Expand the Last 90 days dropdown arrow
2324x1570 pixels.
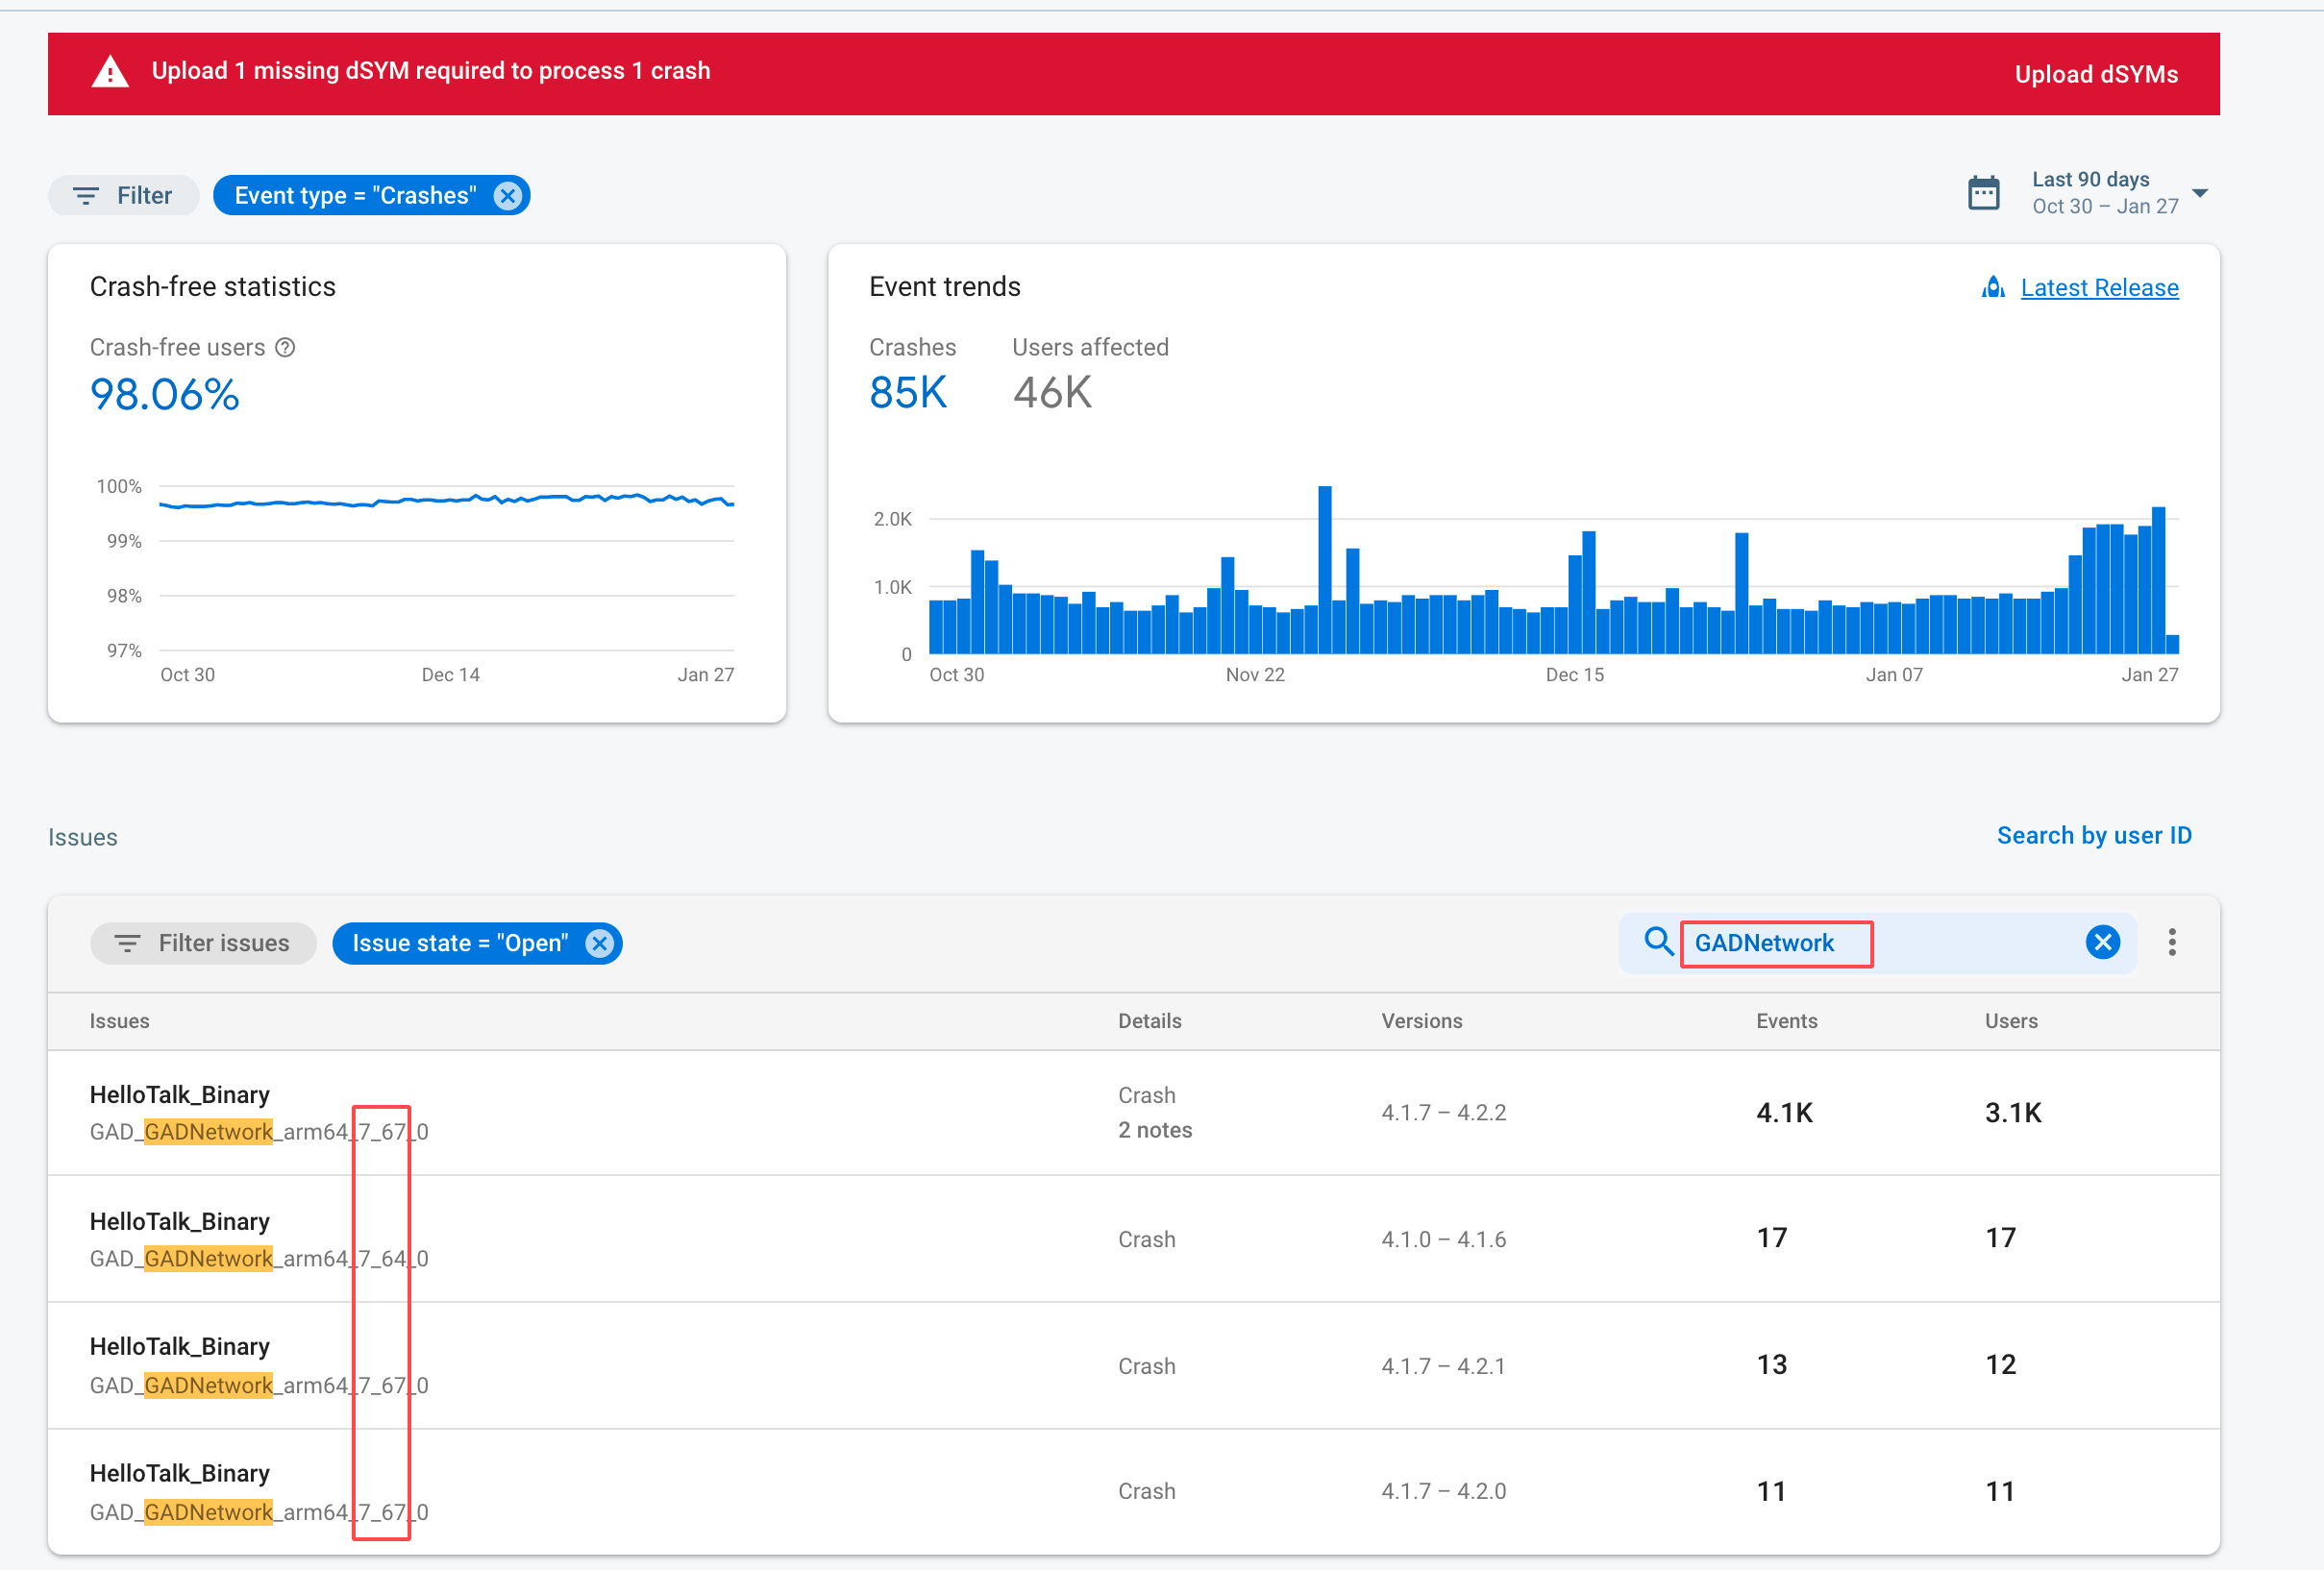(2199, 193)
